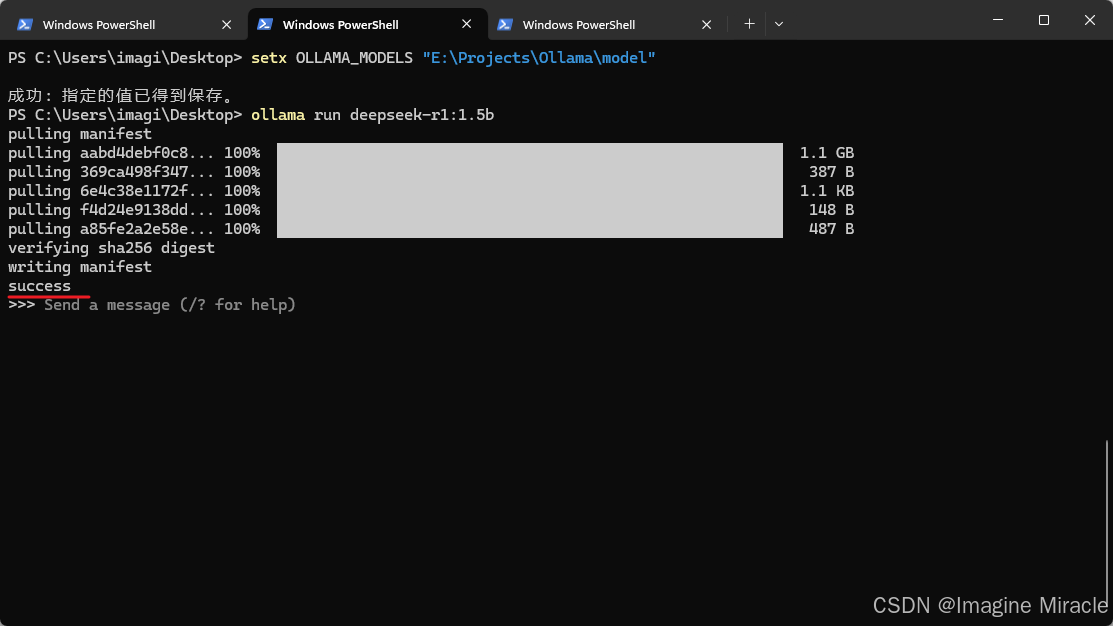Click the 'writing manifest' line

click(80, 267)
